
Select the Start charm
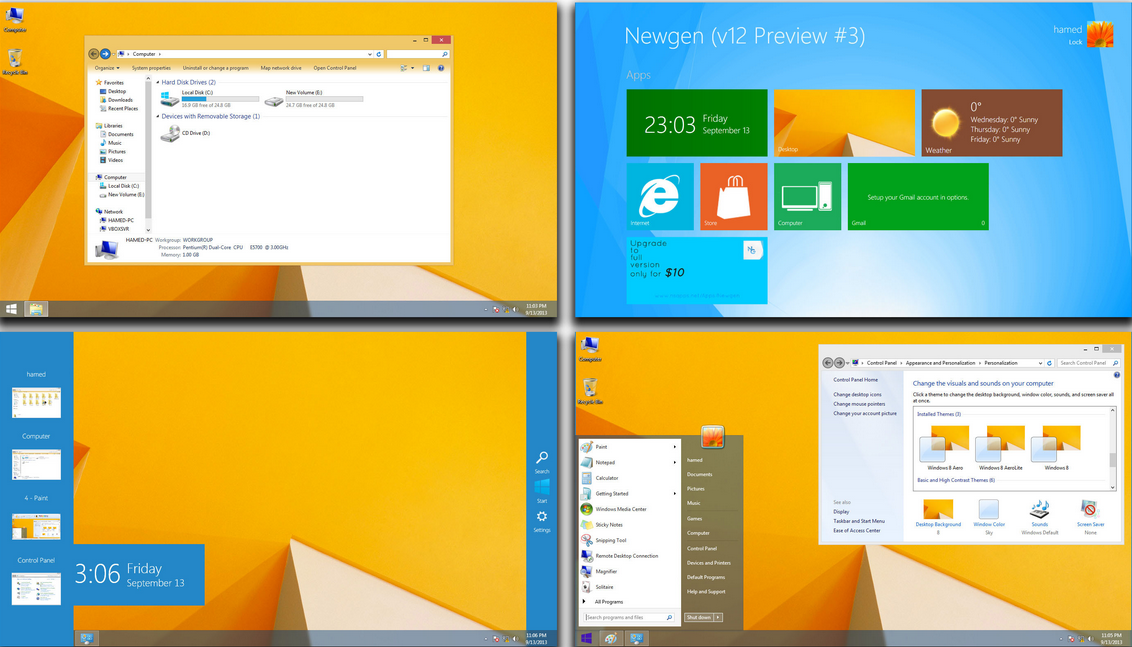coord(541,491)
